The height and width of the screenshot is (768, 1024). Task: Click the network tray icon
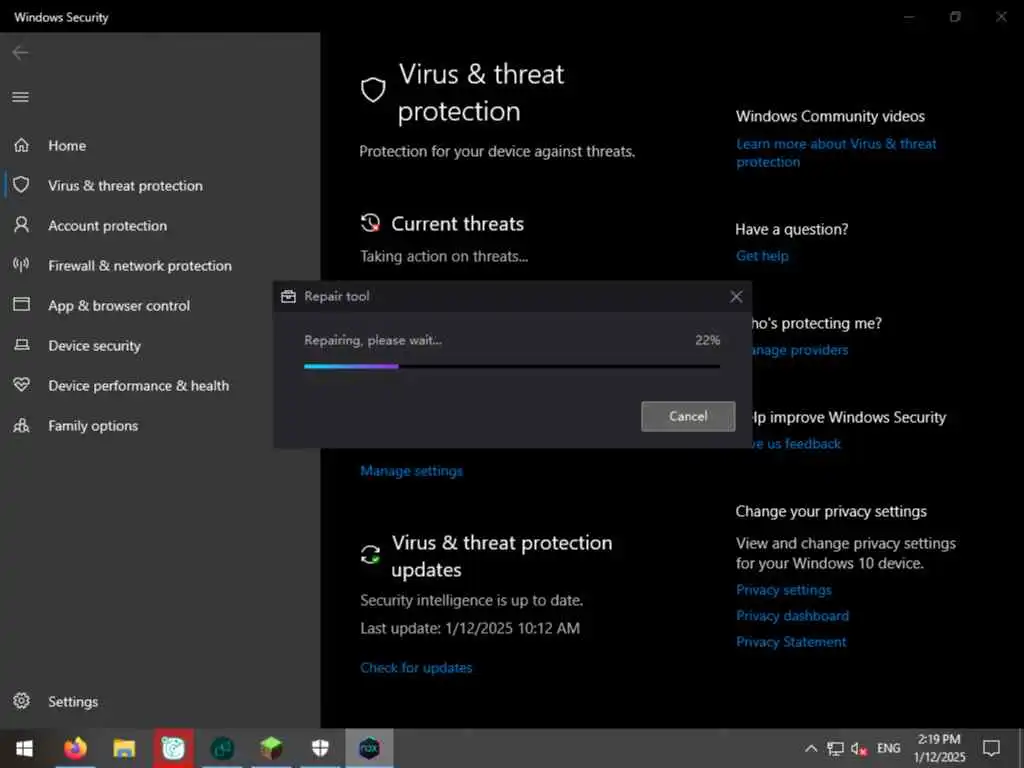[x=835, y=748]
